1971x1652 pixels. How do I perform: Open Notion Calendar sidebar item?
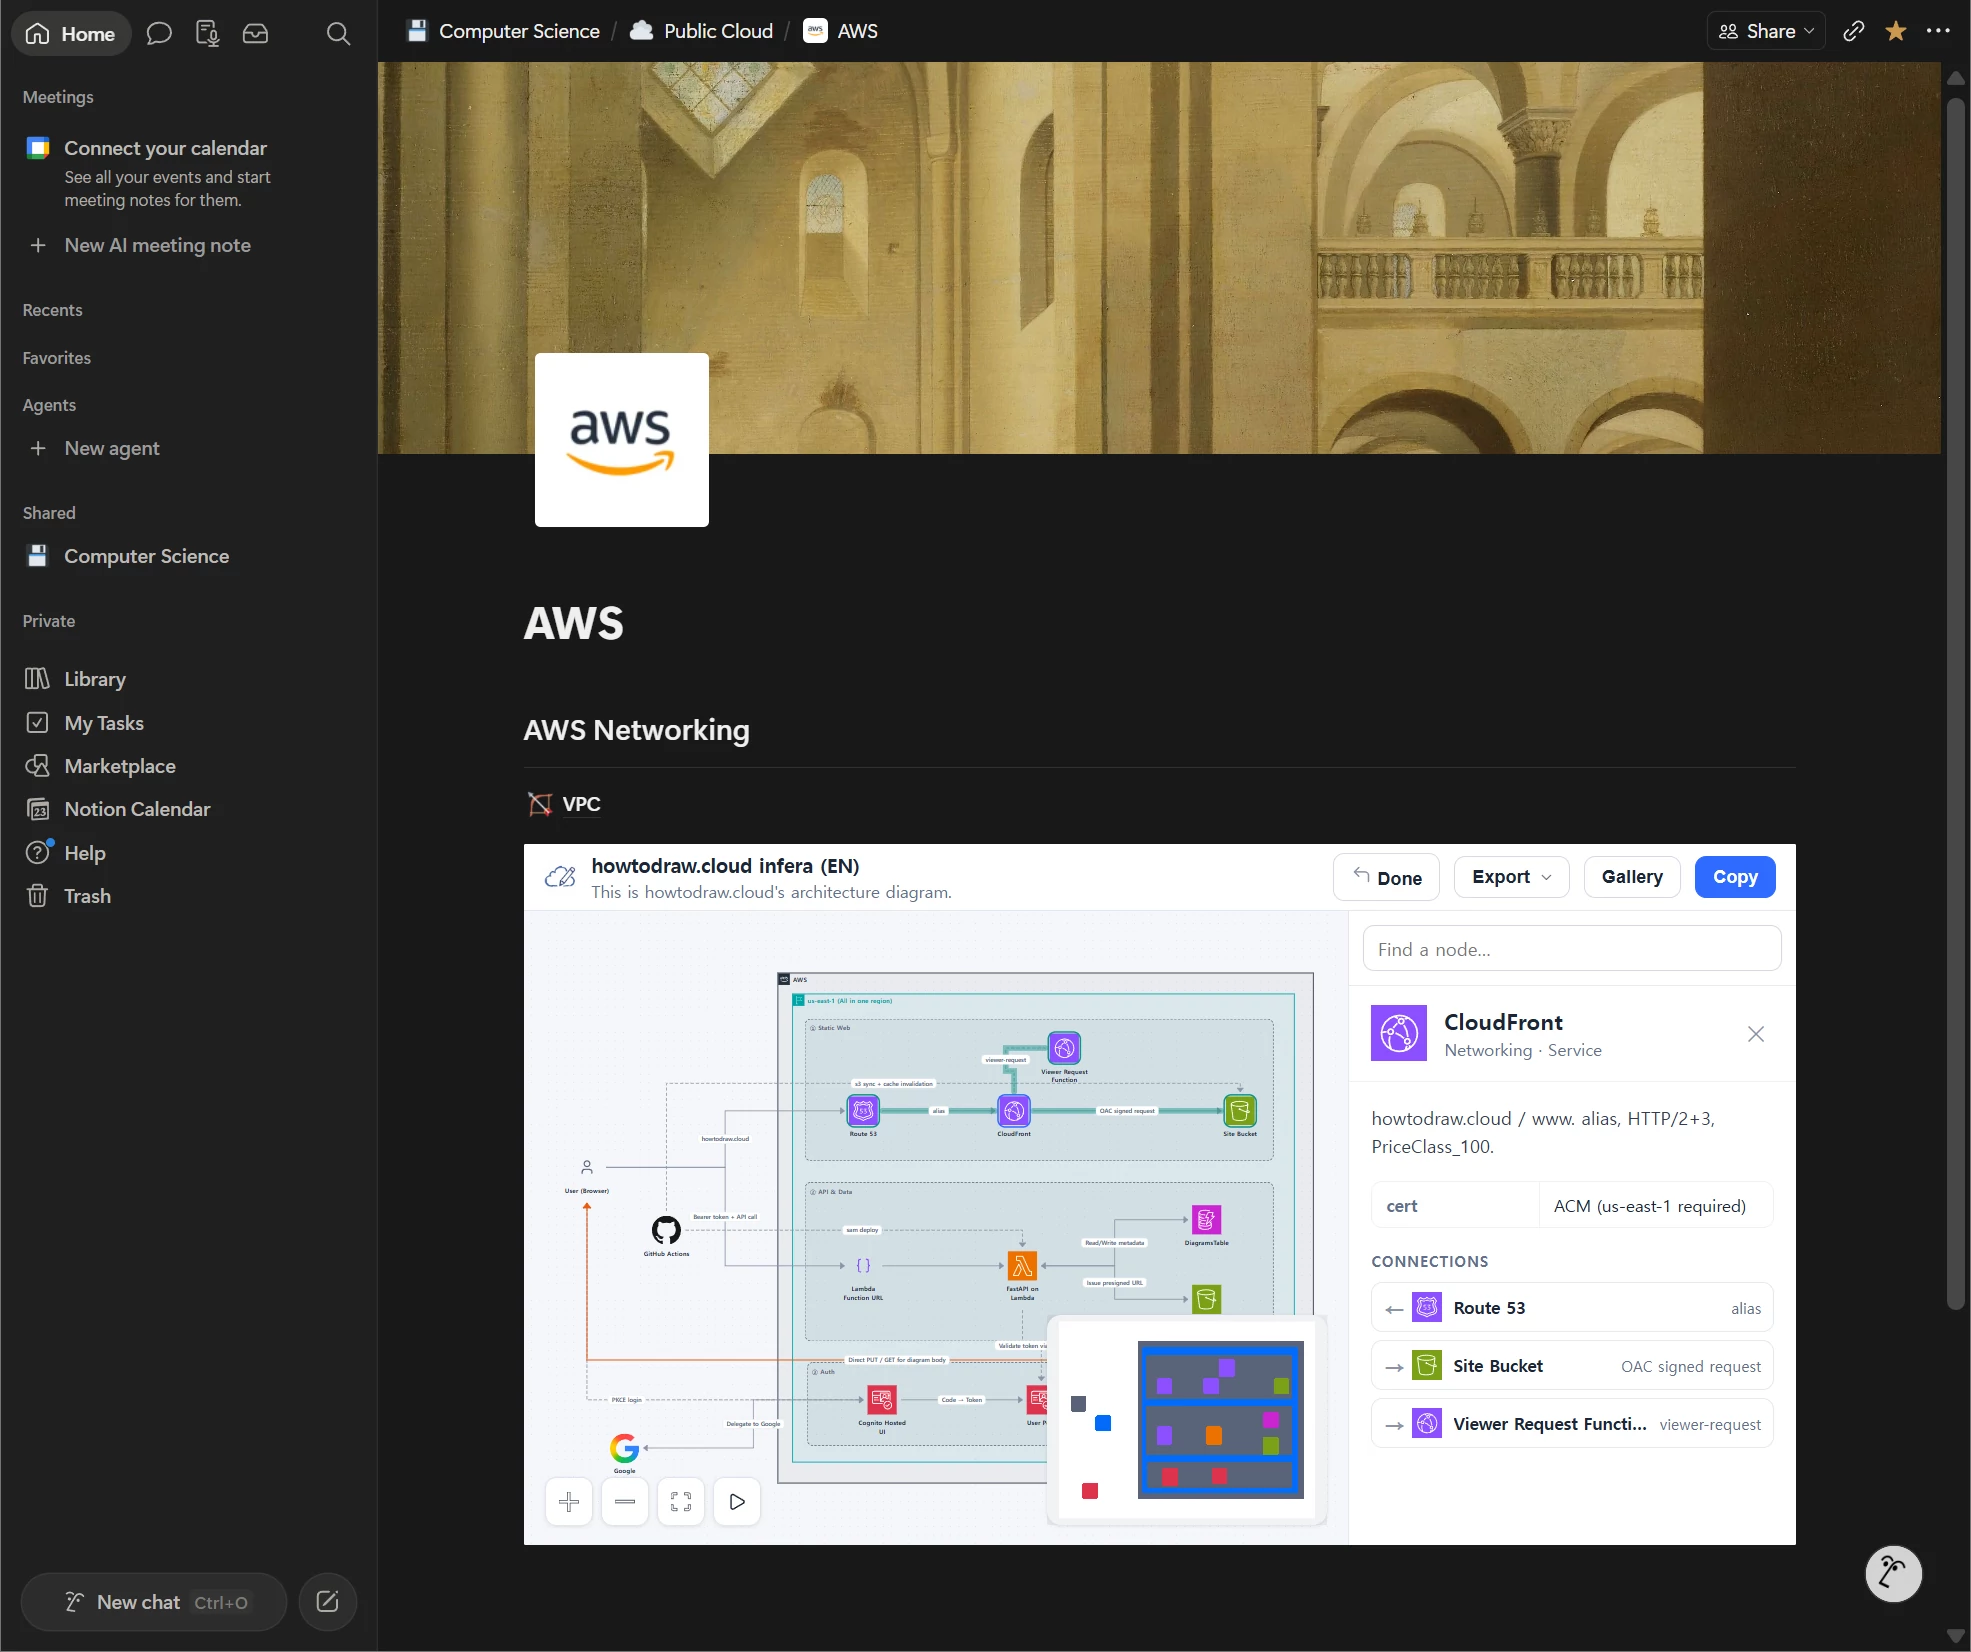coord(136,809)
